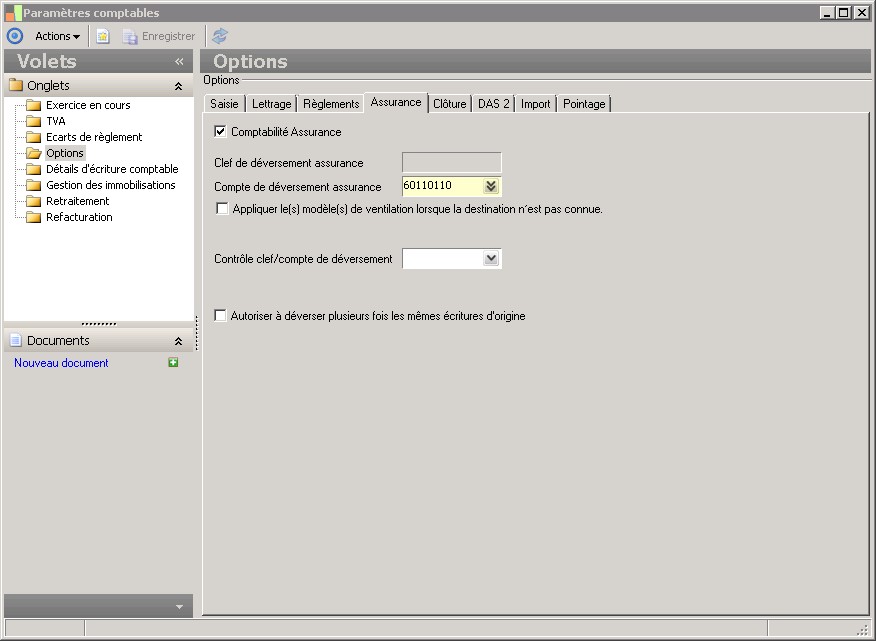This screenshot has height=641, width=876.
Task: Maximize the Paramètres comptables window
Action: (844, 12)
